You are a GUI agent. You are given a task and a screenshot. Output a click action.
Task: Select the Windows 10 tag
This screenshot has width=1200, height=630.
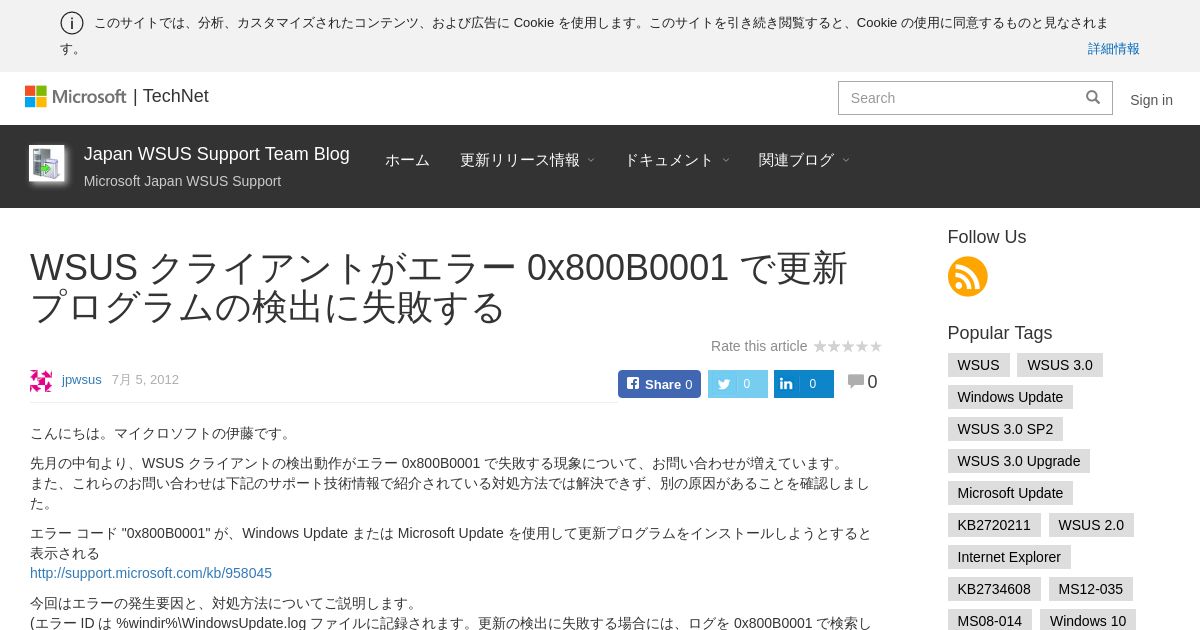(1088, 620)
